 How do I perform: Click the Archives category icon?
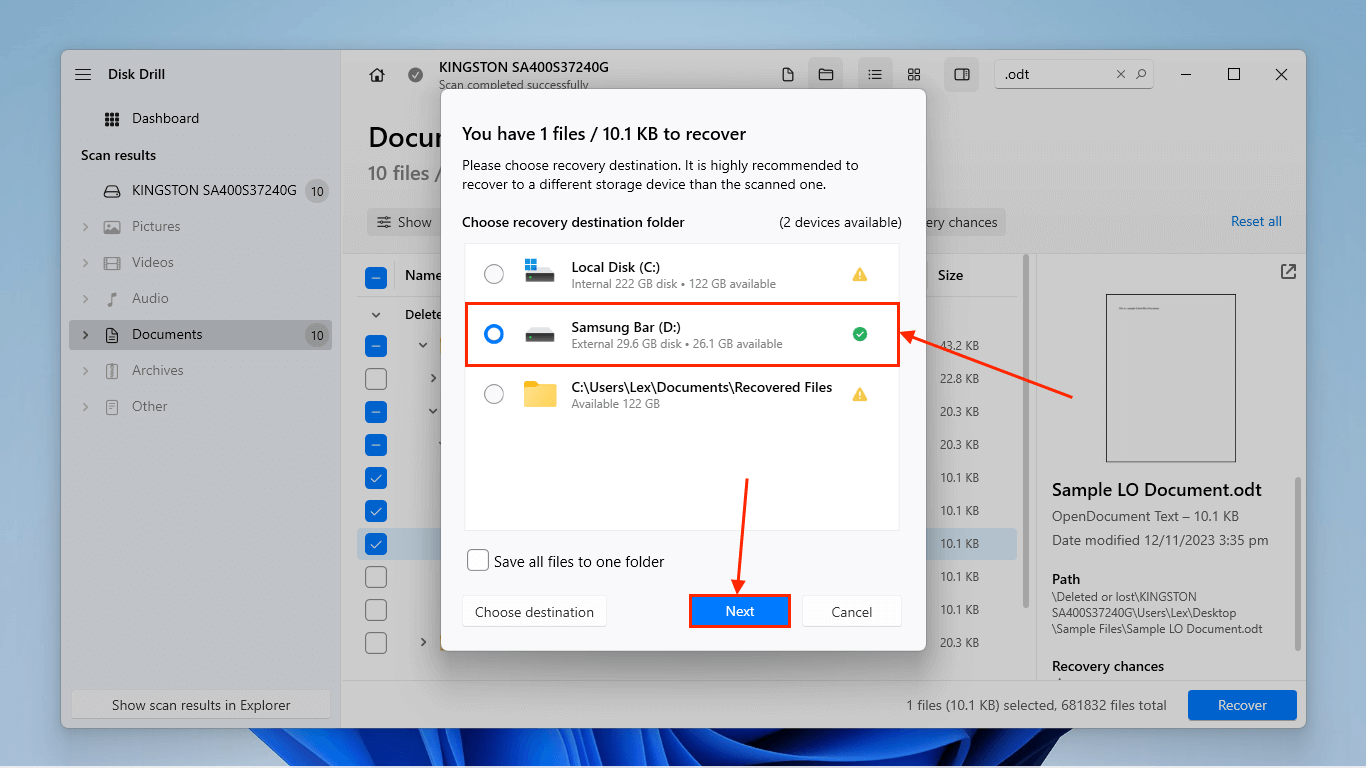pyautogui.click(x=113, y=371)
